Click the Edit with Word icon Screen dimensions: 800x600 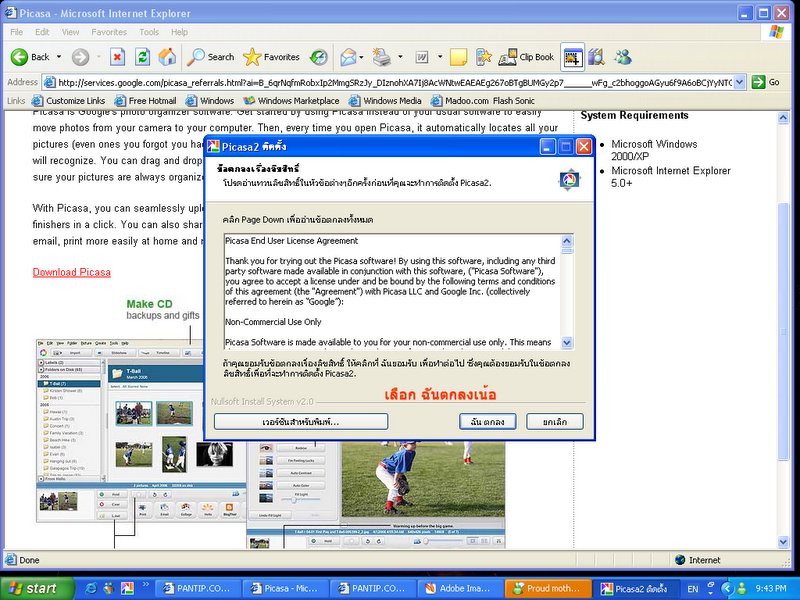(x=422, y=57)
